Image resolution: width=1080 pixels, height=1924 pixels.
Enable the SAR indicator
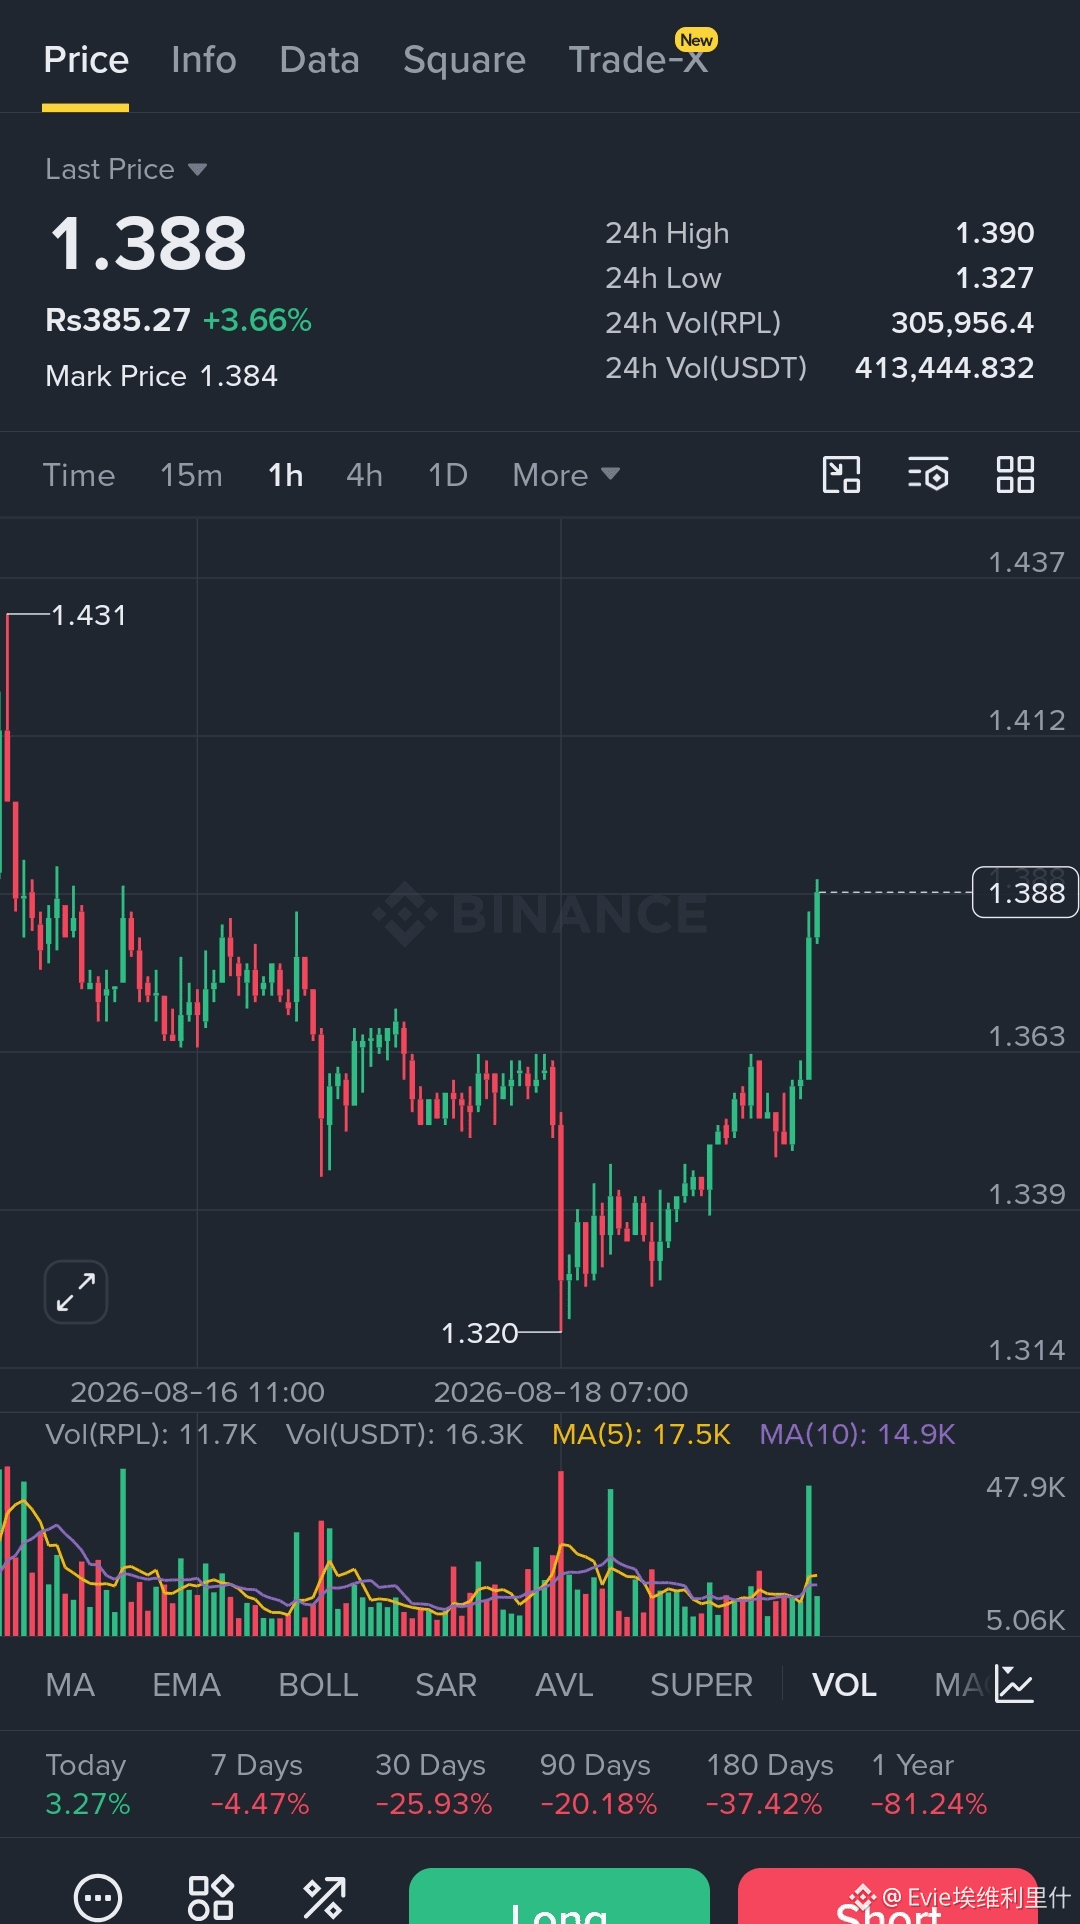446,1685
